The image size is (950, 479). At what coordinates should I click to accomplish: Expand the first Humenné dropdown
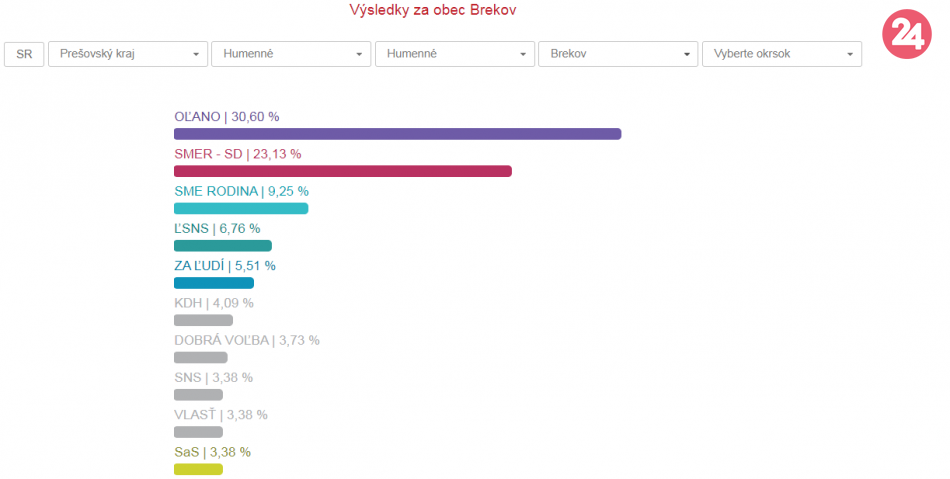(x=291, y=54)
